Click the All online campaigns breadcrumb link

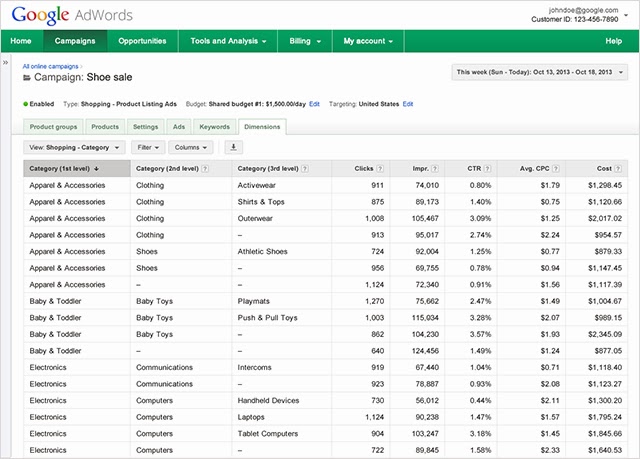50,66
